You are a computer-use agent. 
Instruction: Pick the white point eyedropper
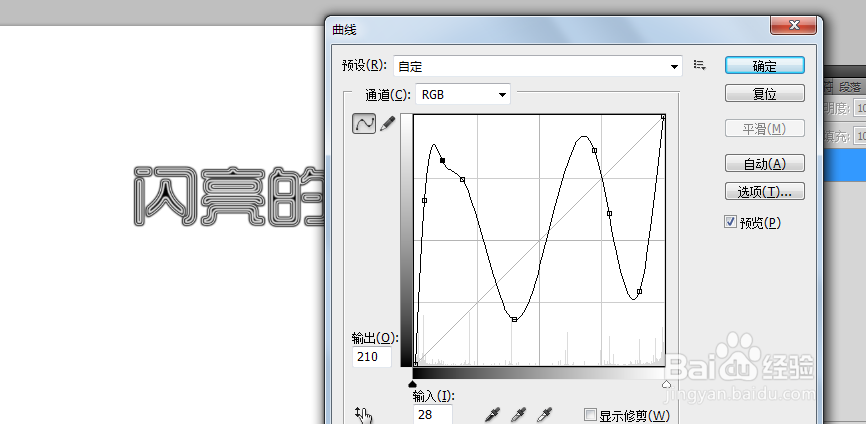pyautogui.click(x=545, y=415)
